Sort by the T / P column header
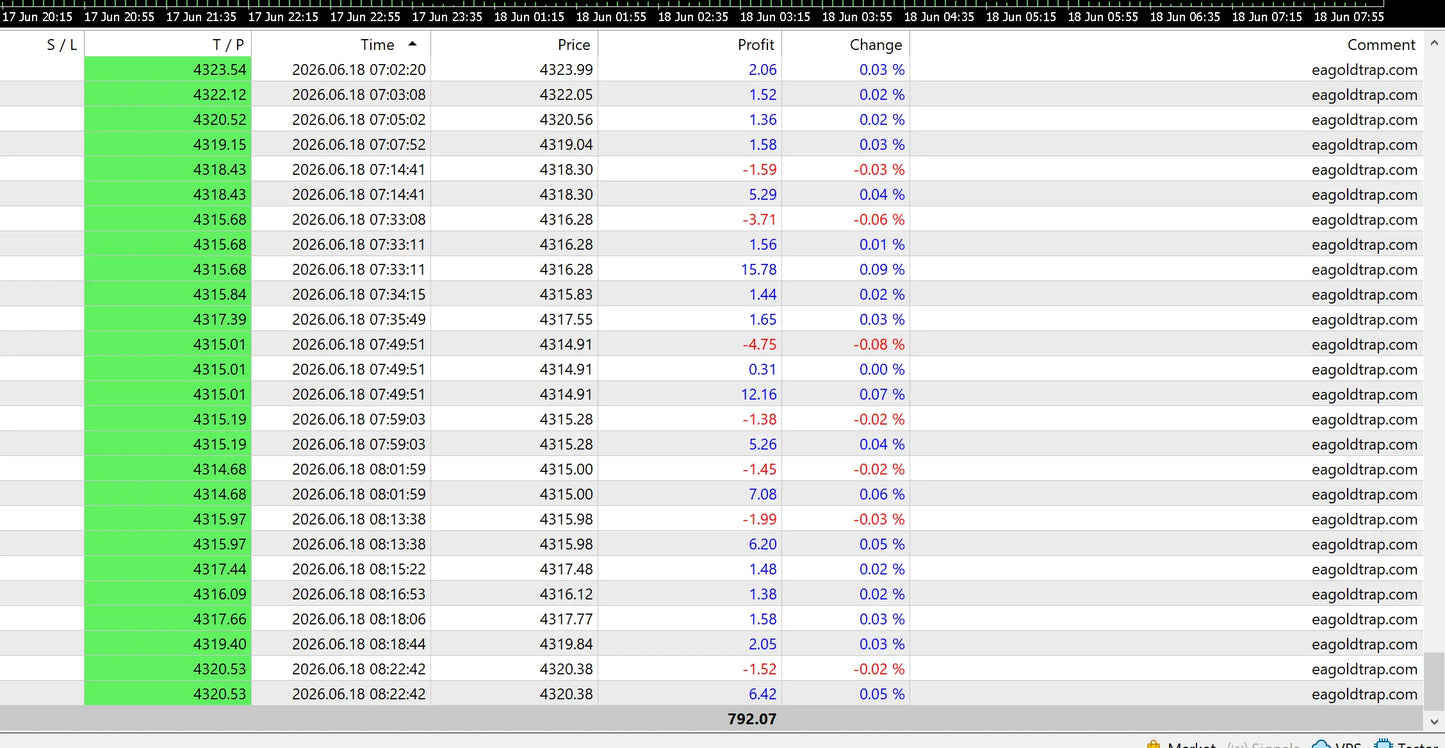This screenshot has width=1445, height=748. (167, 44)
